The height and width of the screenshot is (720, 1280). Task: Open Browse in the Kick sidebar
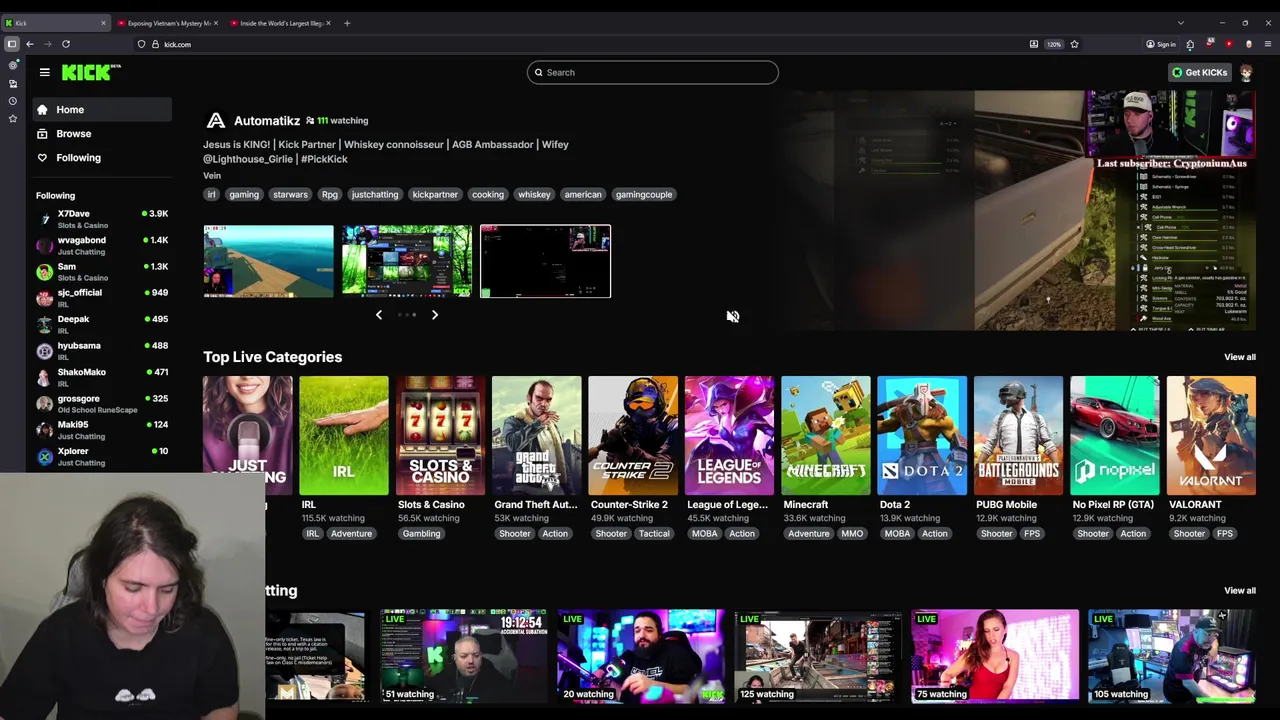[100, 133]
